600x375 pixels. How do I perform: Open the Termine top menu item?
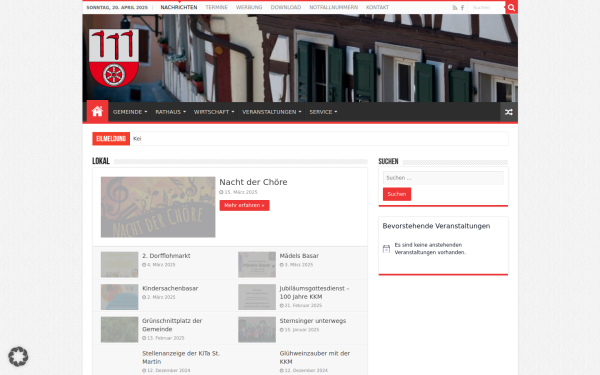point(216,7)
